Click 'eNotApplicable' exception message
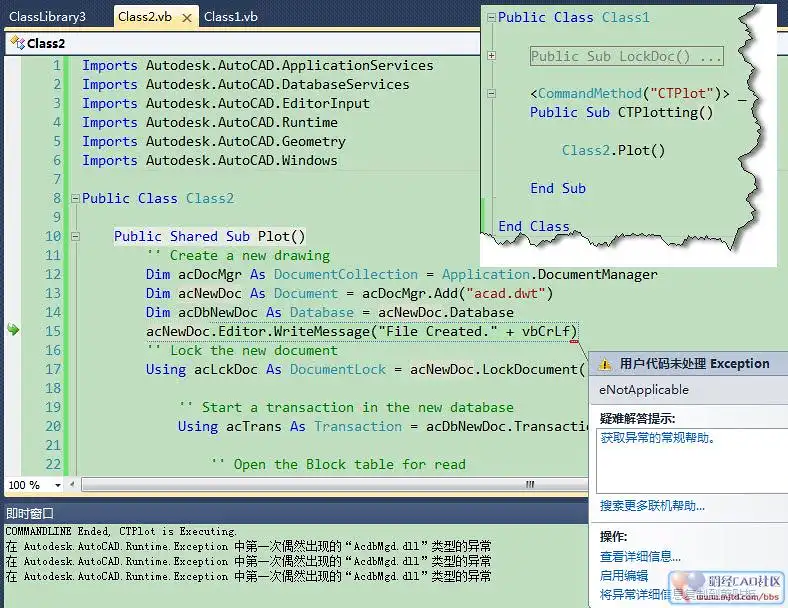Viewport: 788px width, 608px height. tap(644, 389)
